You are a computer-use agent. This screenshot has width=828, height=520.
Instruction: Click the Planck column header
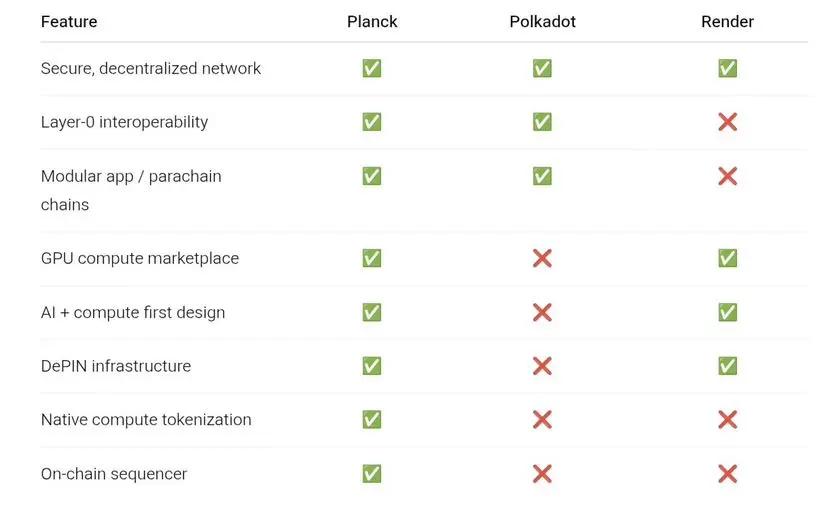point(371,22)
